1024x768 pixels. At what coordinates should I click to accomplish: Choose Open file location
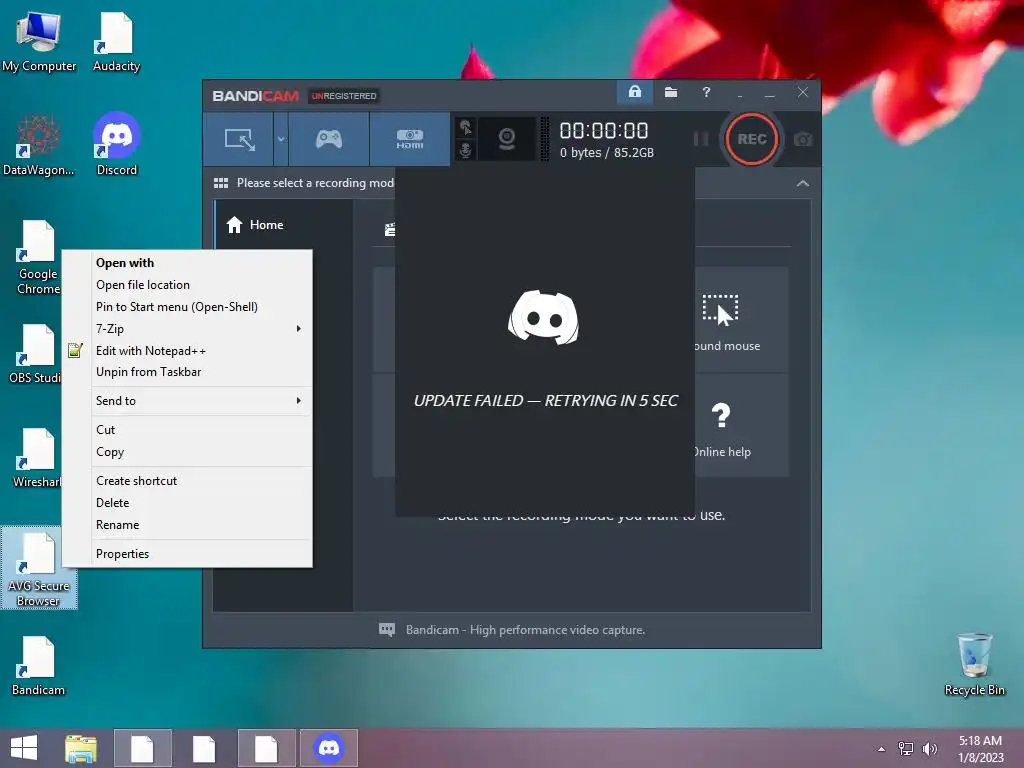[x=187, y=285]
